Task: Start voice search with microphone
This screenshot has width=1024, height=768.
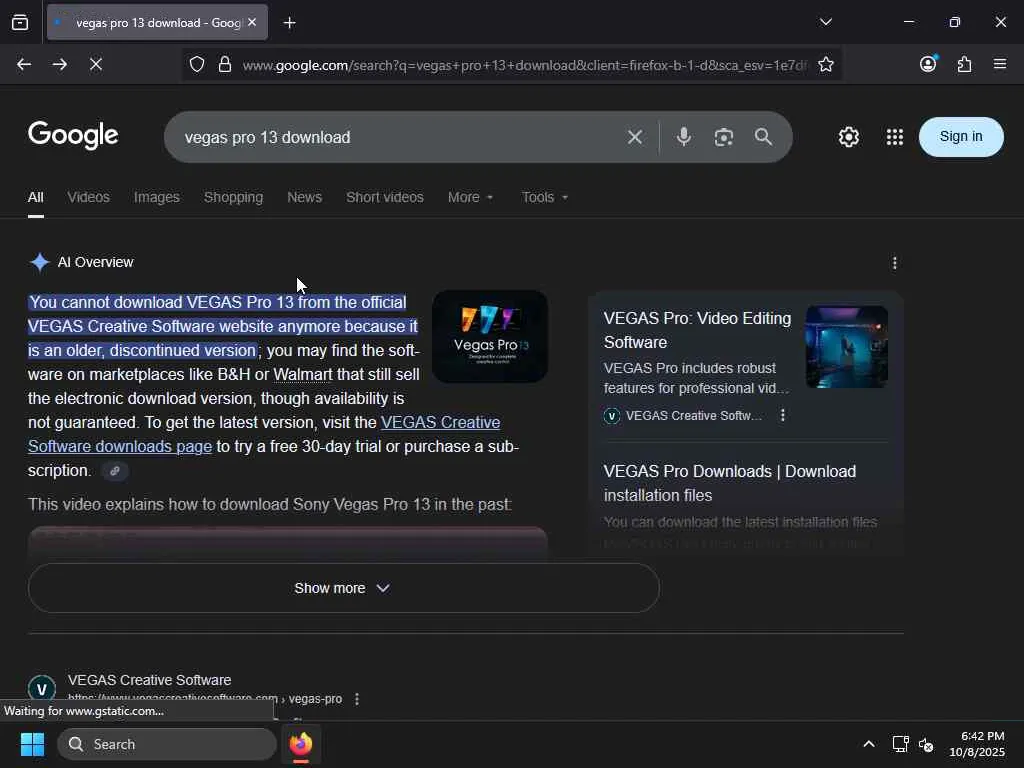Action: pyautogui.click(x=684, y=136)
